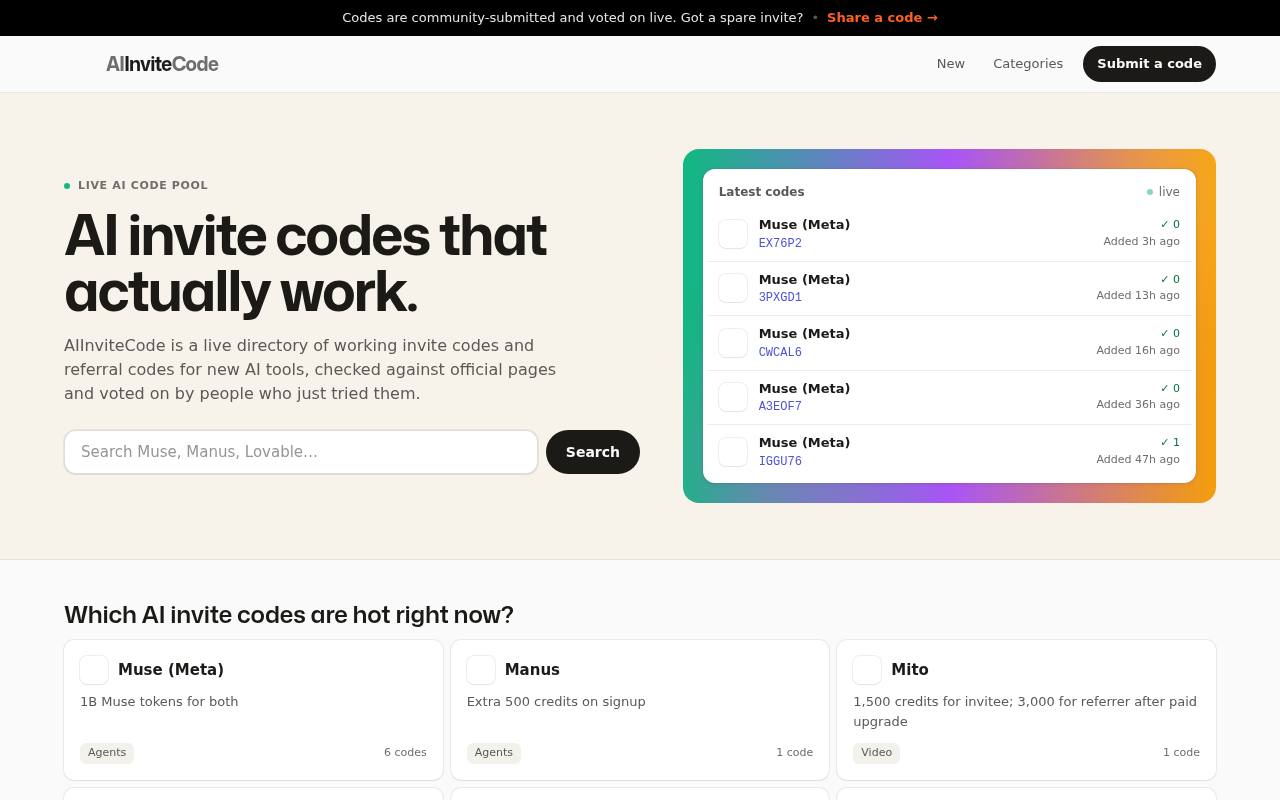The image size is (1280, 800).
Task: Click the AllInviteCode logo
Action: coord(162,64)
